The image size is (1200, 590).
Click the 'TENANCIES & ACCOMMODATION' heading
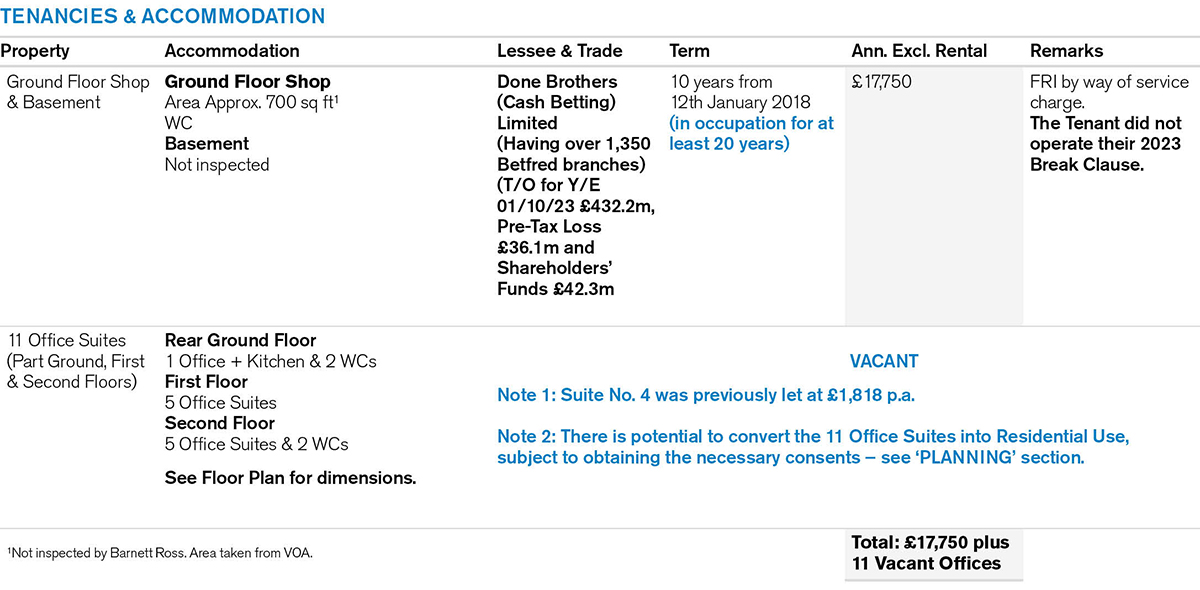coord(163,16)
